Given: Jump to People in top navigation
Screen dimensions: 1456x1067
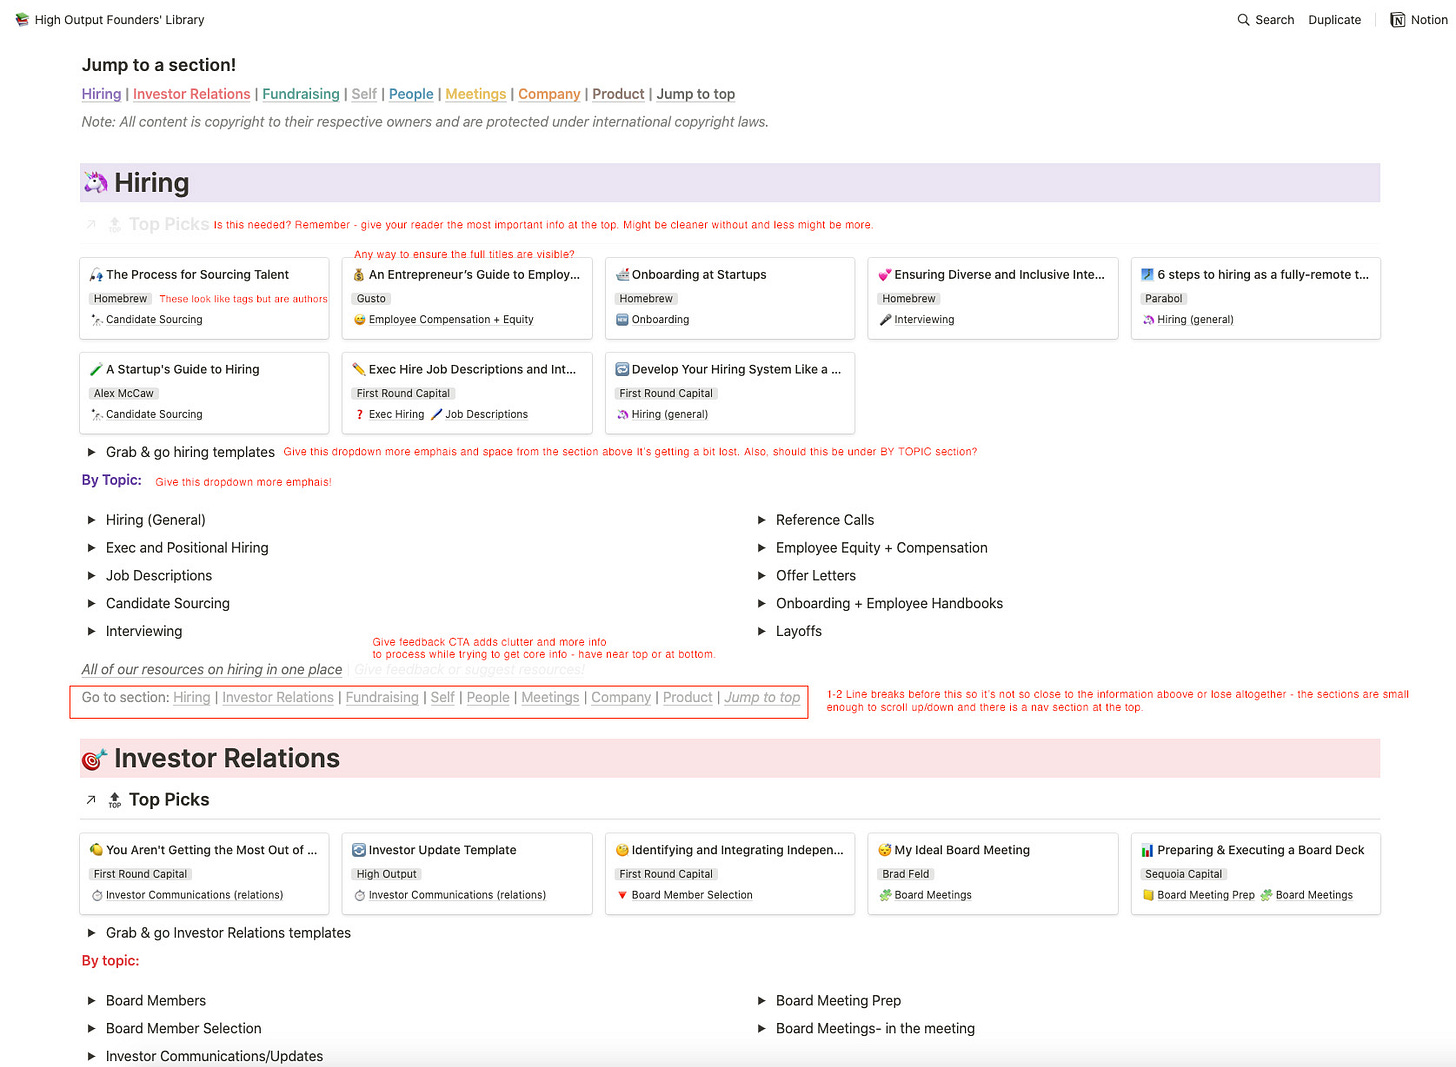Looking at the screenshot, I should coord(411,94).
